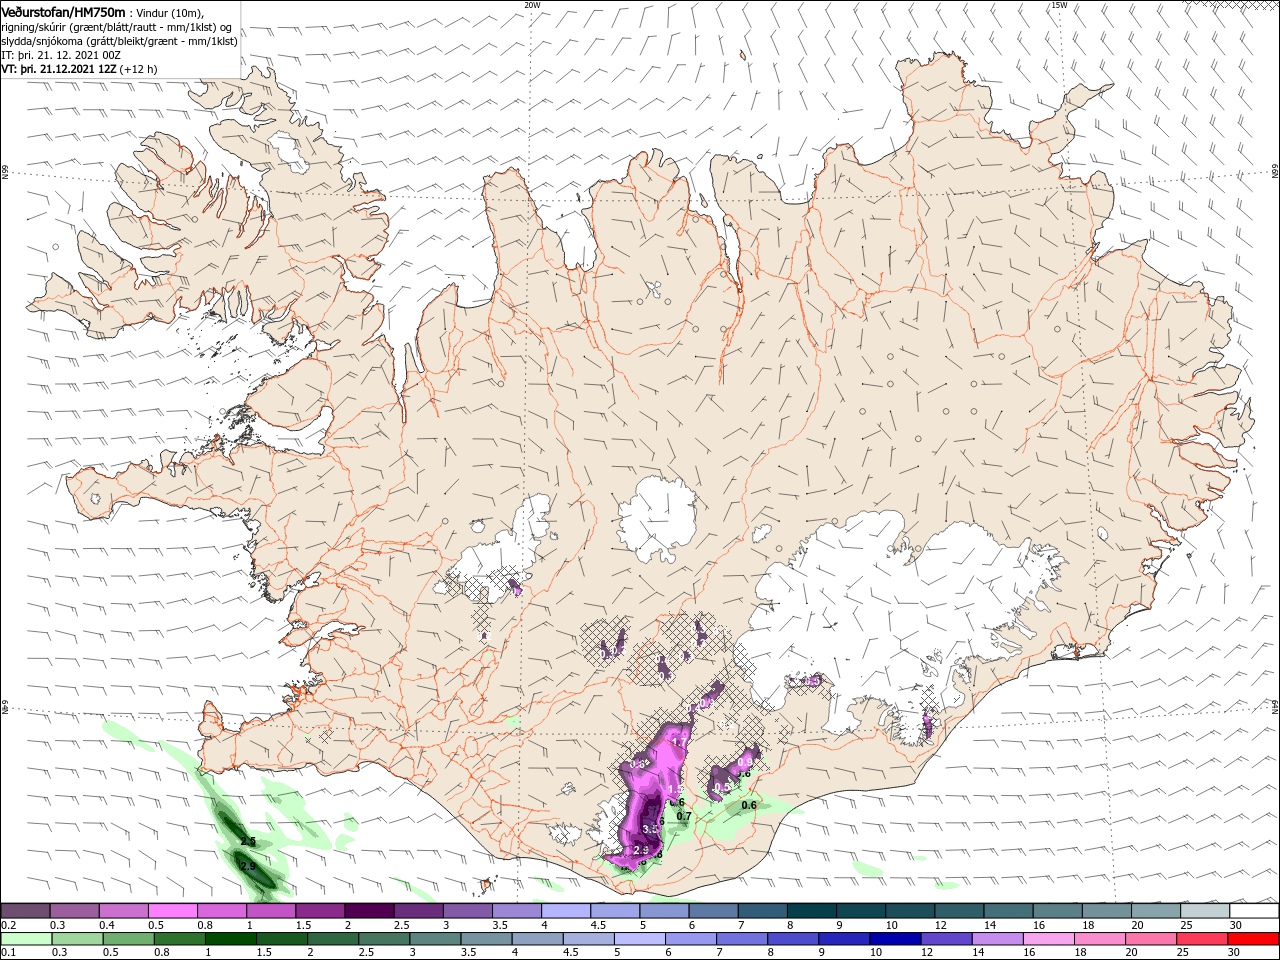
Task: Select upper legend swatch labeled 0.3
Action: [x=74, y=910]
